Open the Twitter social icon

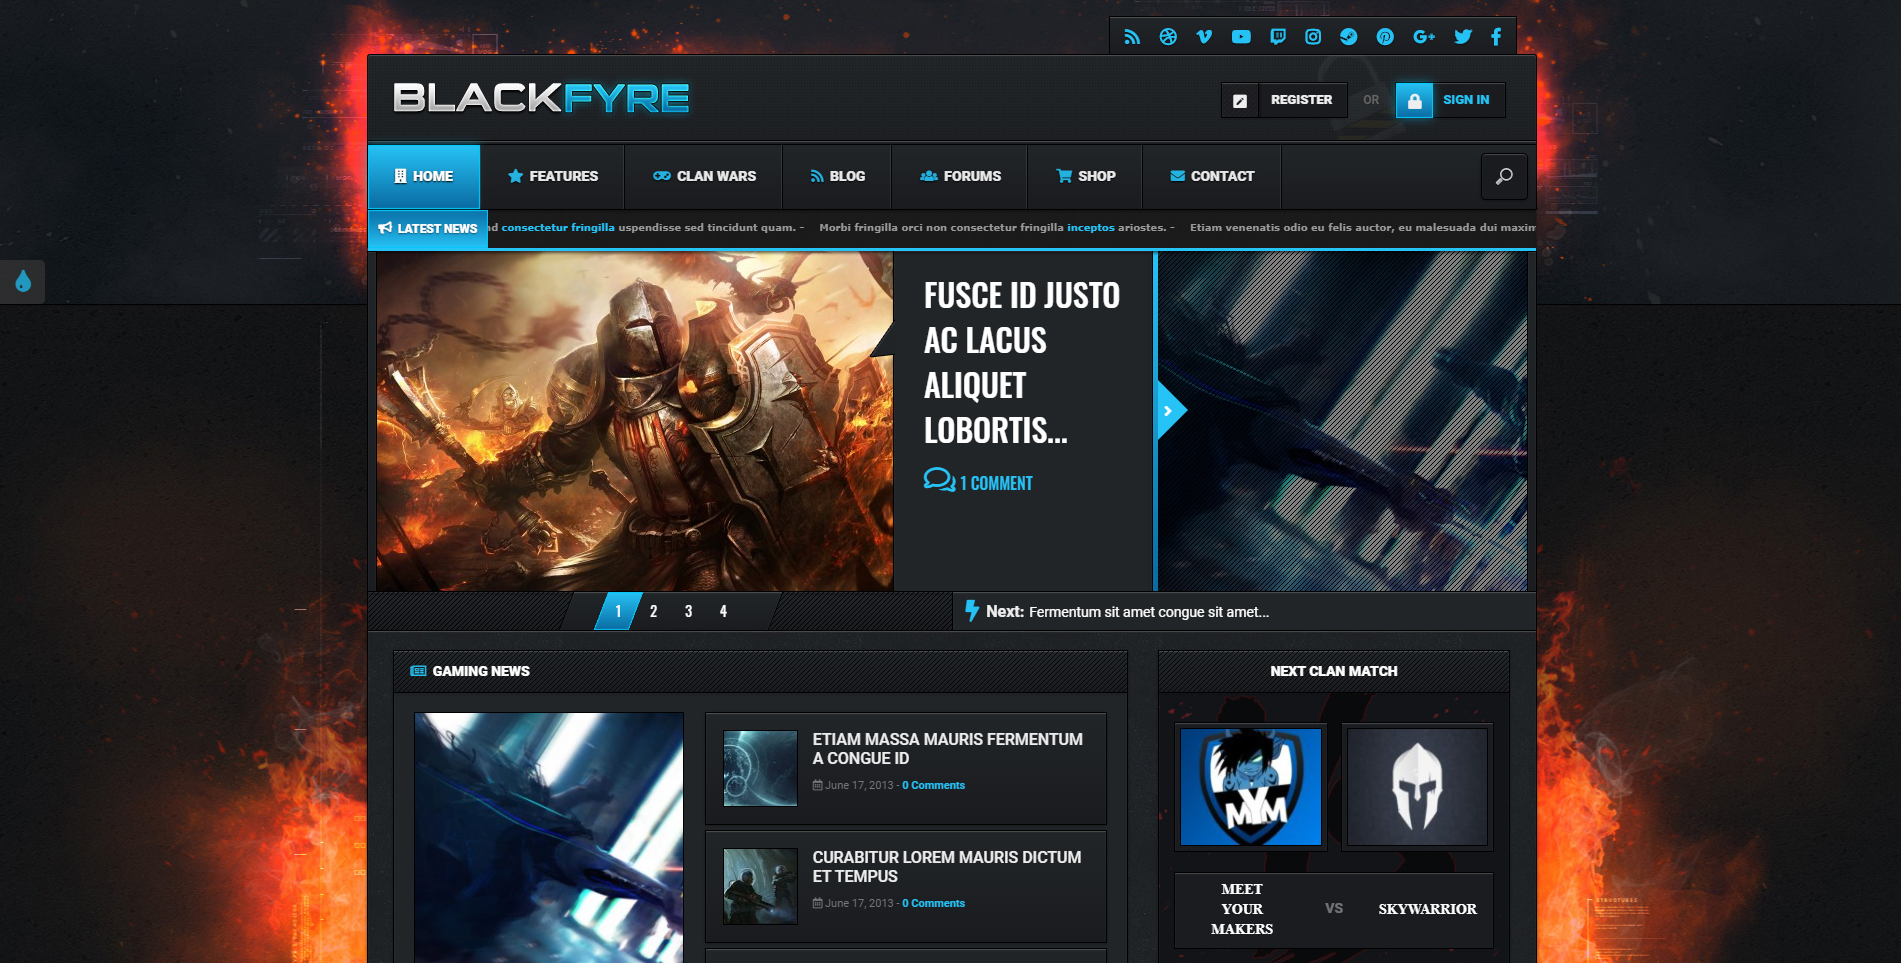click(1463, 37)
